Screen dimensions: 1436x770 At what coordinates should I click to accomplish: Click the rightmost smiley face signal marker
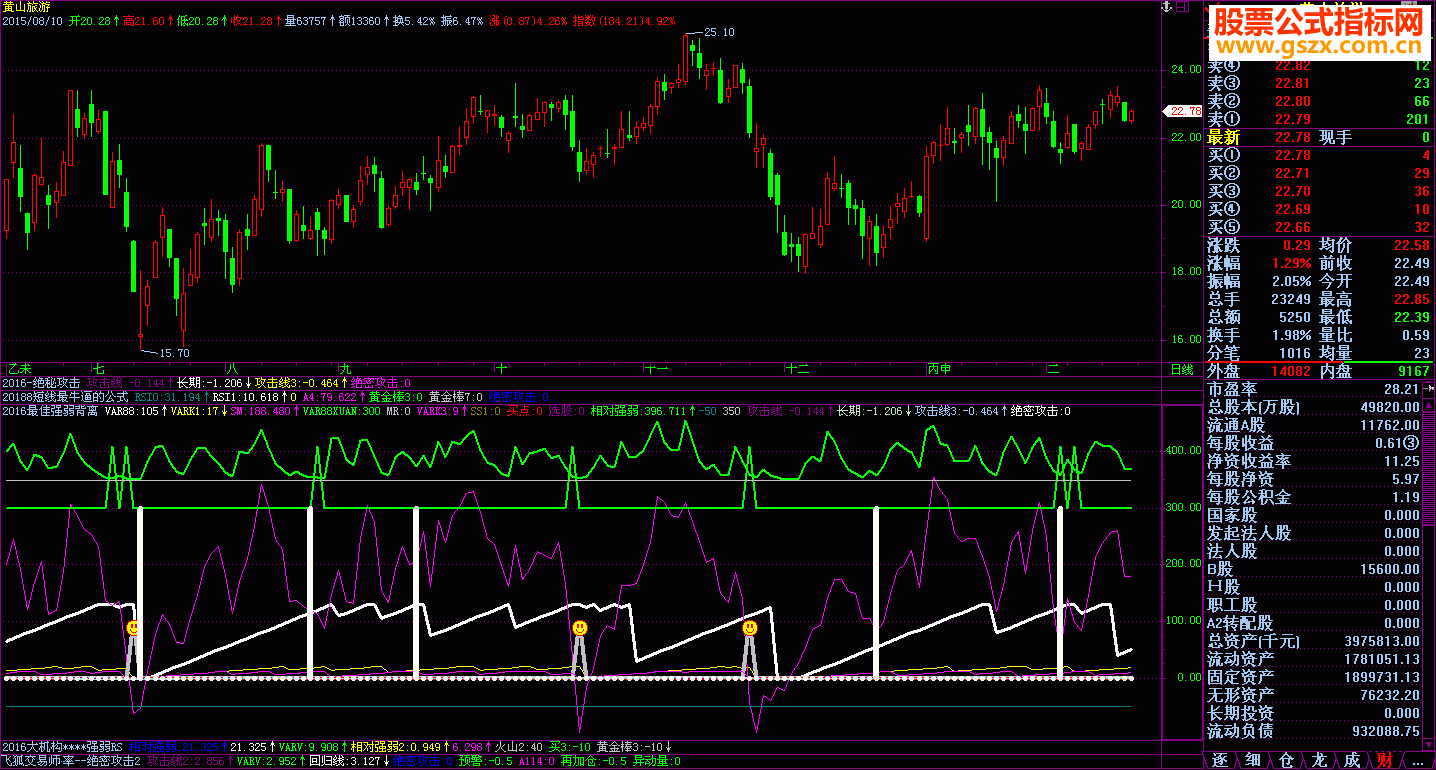click(750, 628)
